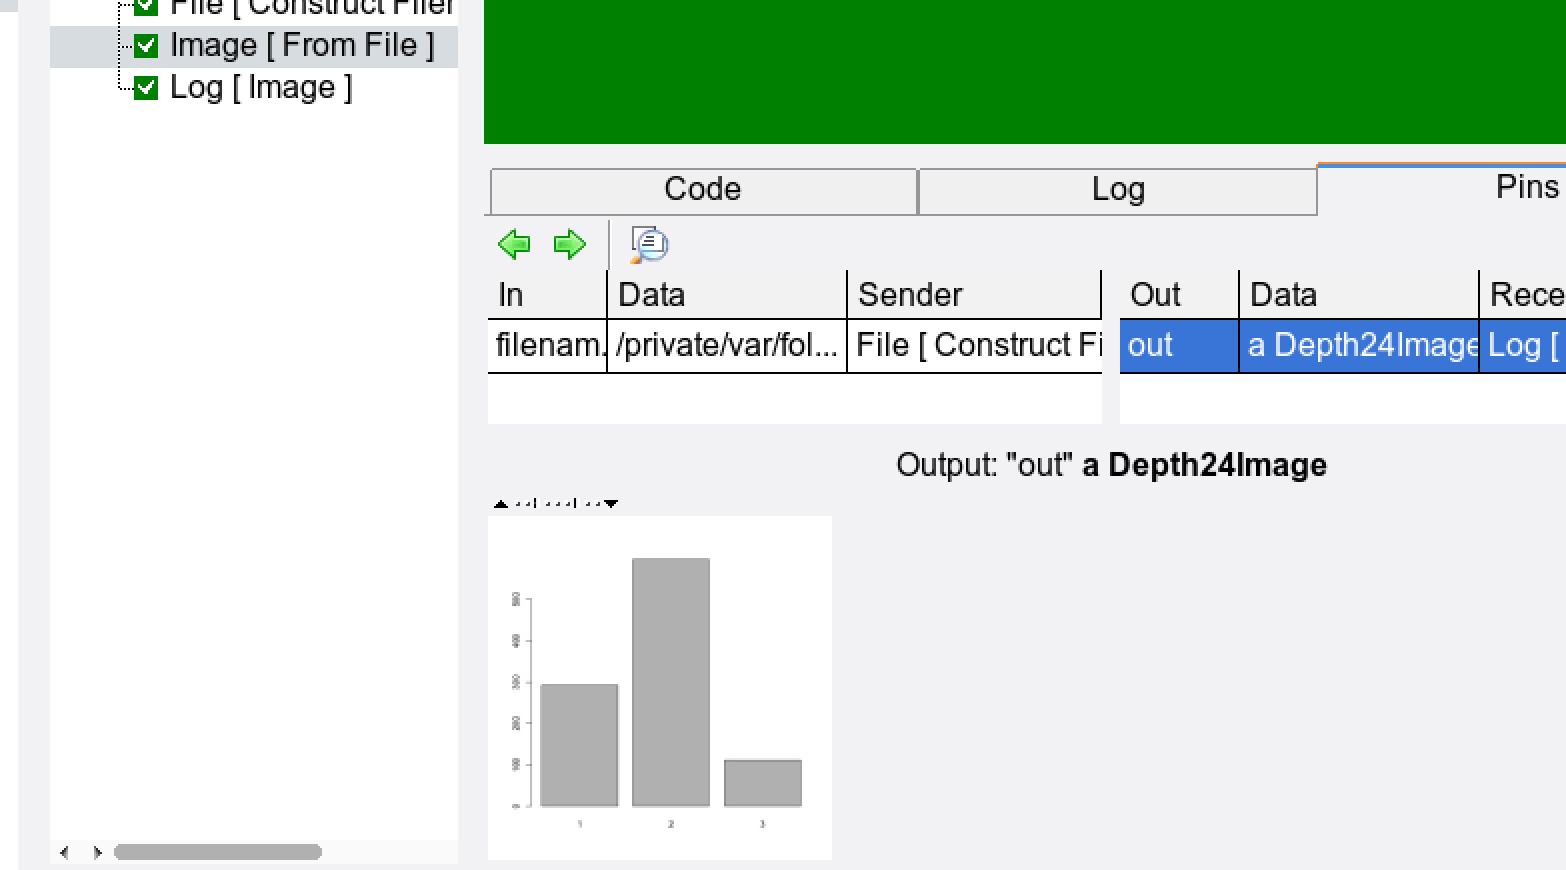1566x870 pixels.
Task: Click the left scroll arrow in tree panel
Action: (65, 852)
